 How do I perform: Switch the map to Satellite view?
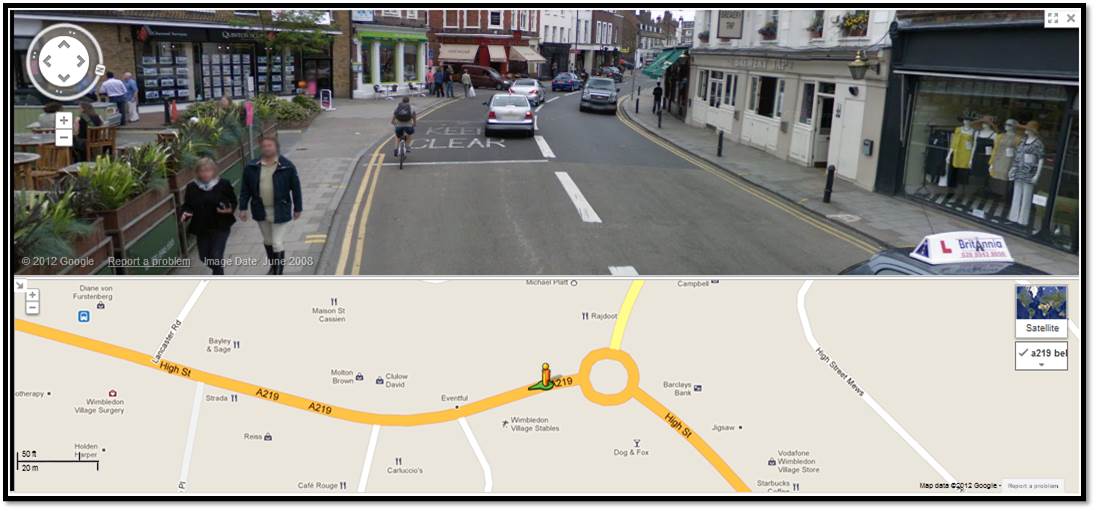click(1041, 310)
